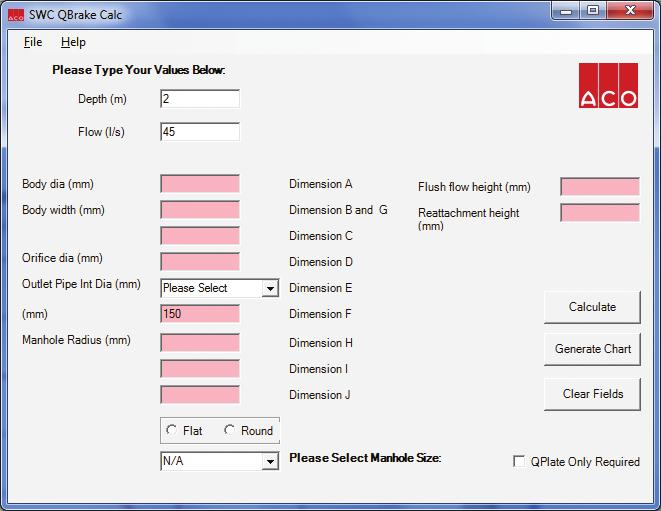Image resolution: width=661 pixels, height=511 pixels.
Task: Click the Dimension C pink field
Action: (200, 236)
